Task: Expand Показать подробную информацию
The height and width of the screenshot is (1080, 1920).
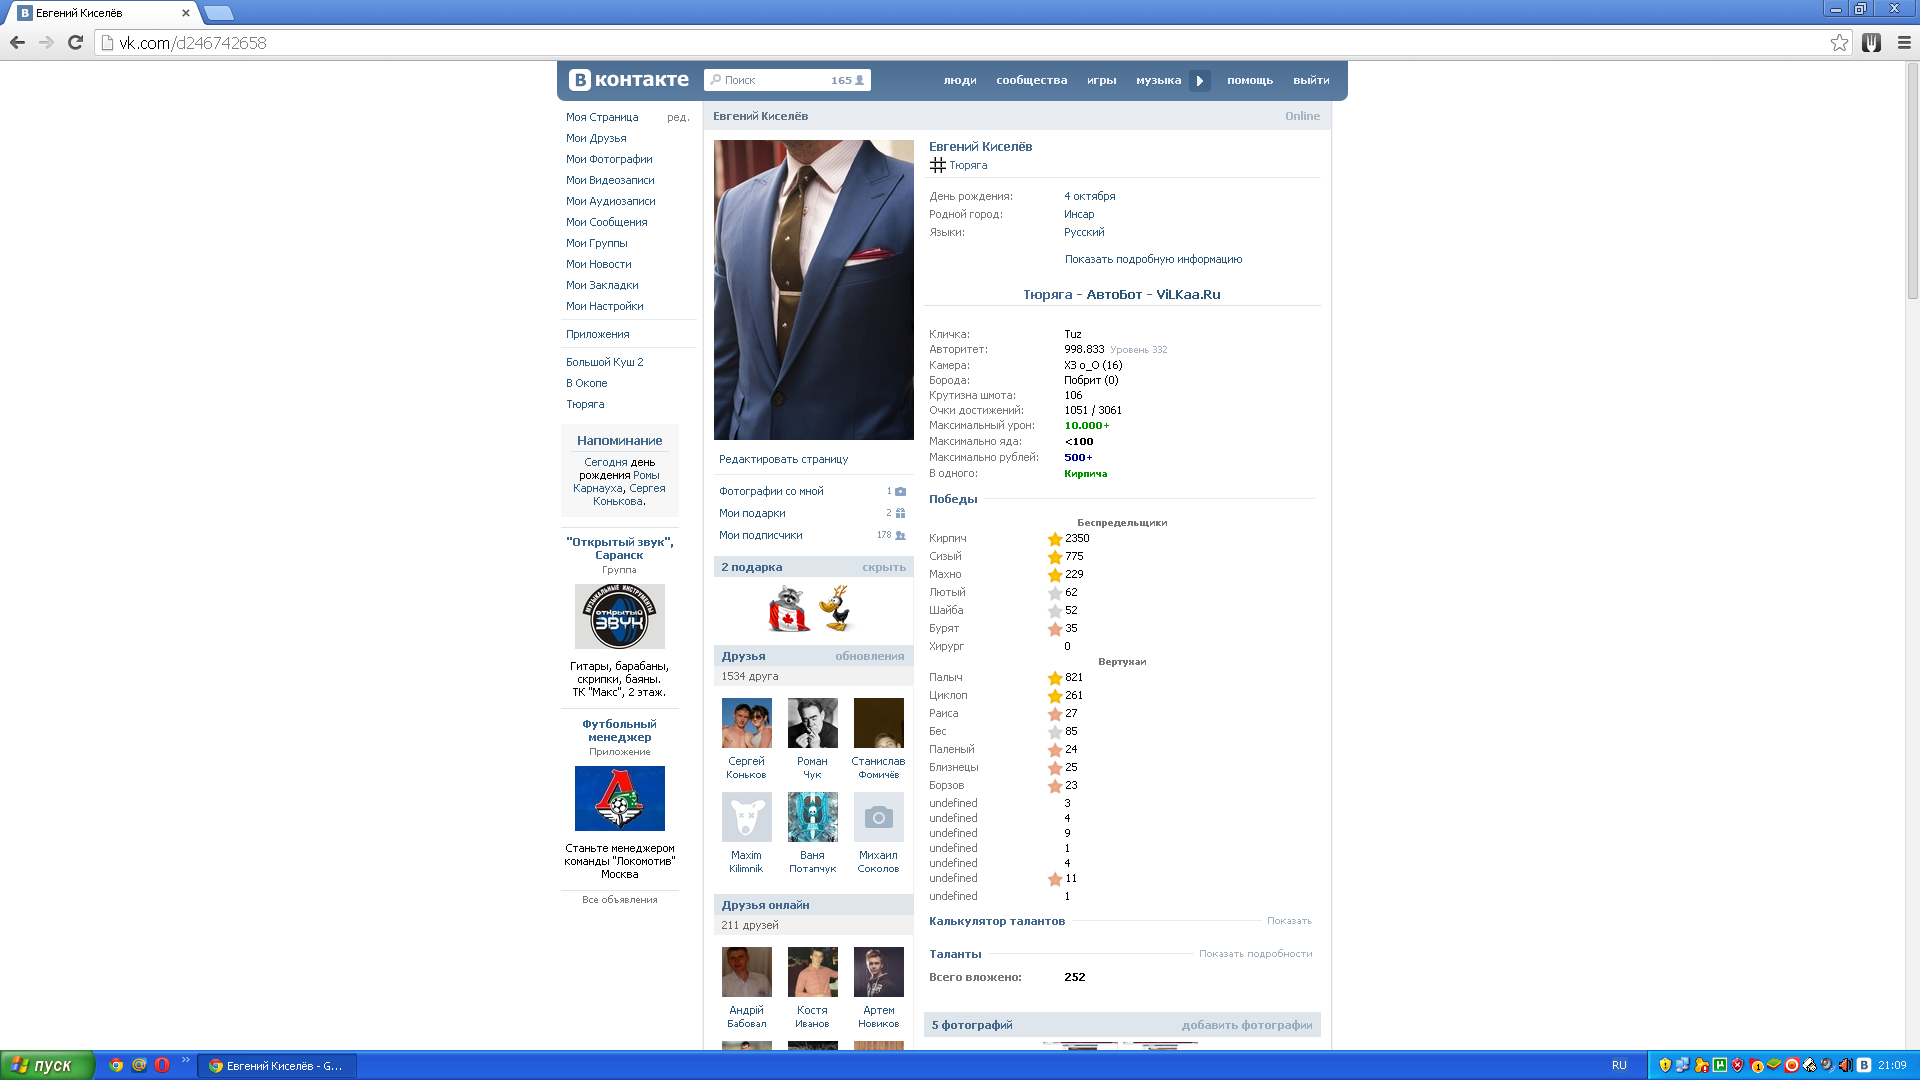Action: [1153, 259]
